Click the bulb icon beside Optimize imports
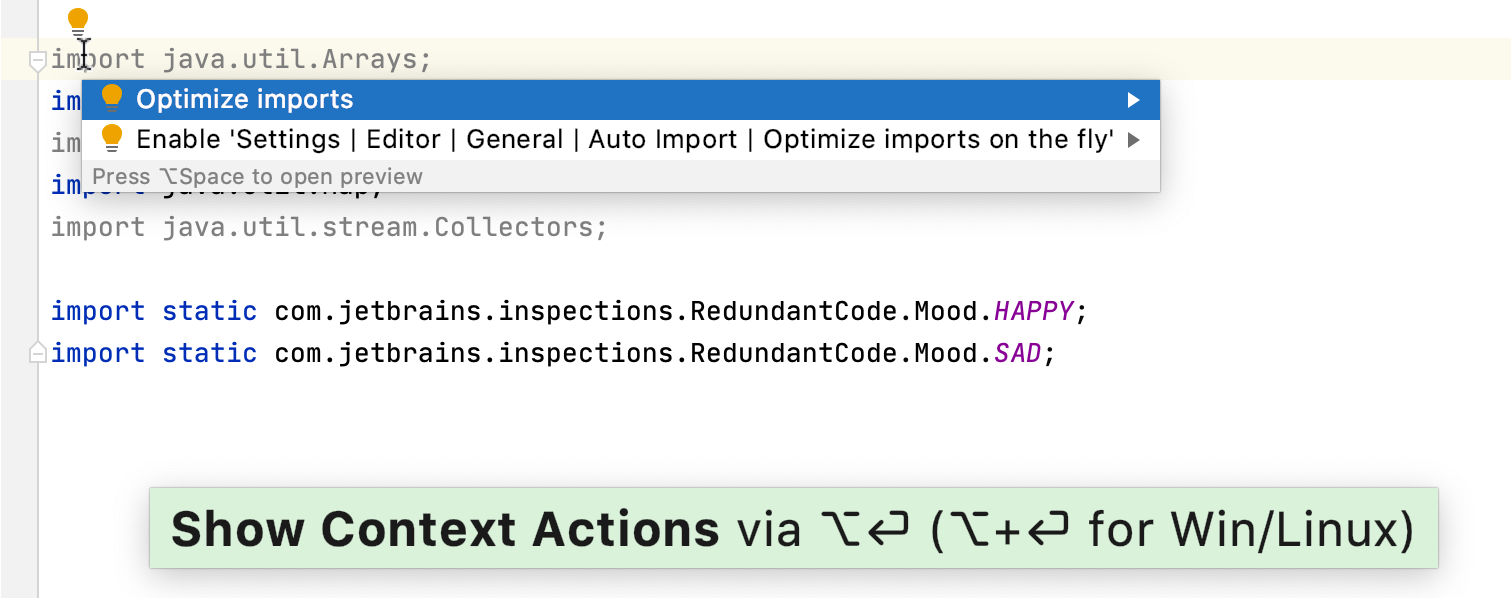1511x598 pixels. 112,98
